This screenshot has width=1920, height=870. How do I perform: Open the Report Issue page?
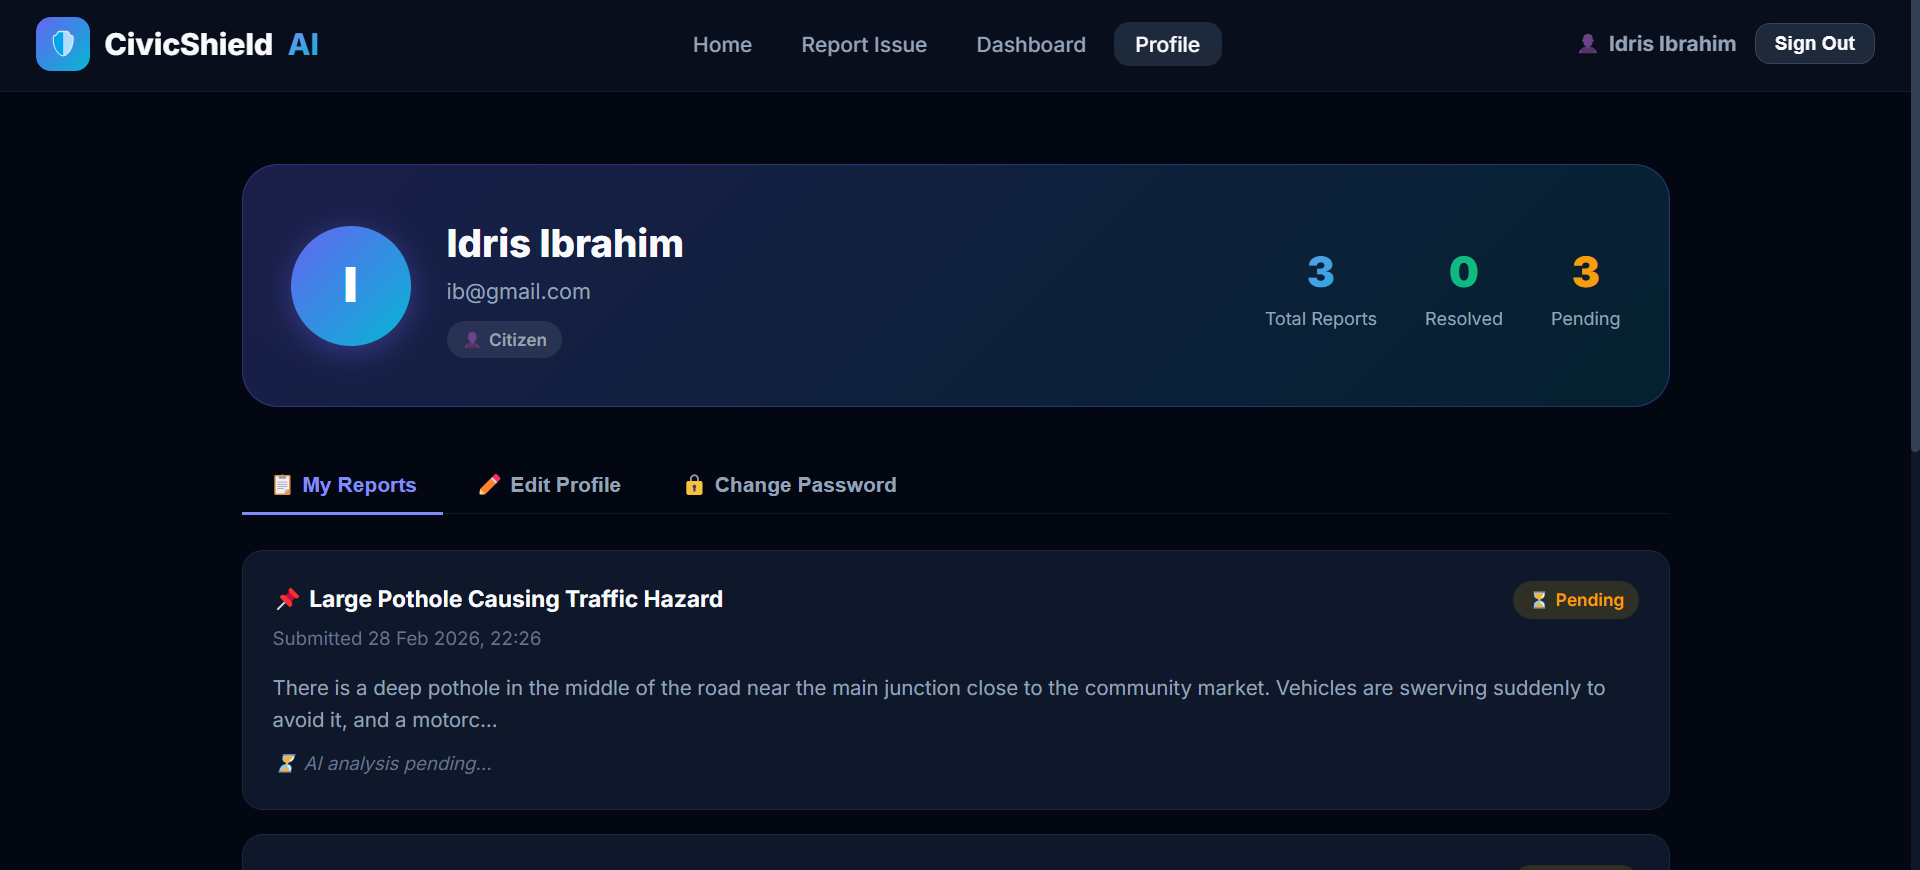coord(864,44)
